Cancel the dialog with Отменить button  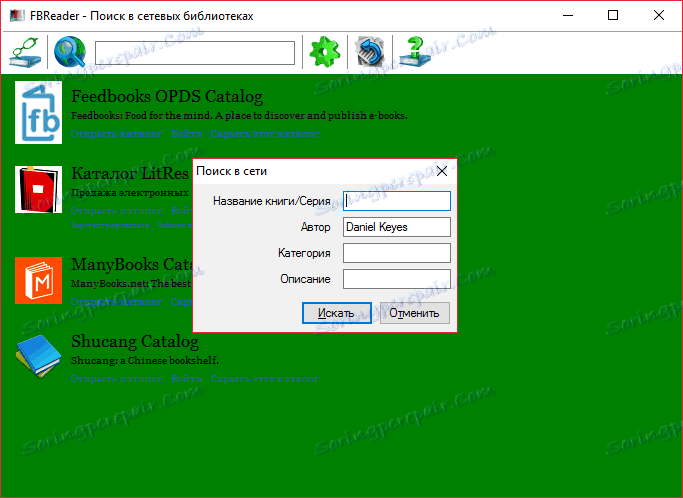click(x=415, y=313)
